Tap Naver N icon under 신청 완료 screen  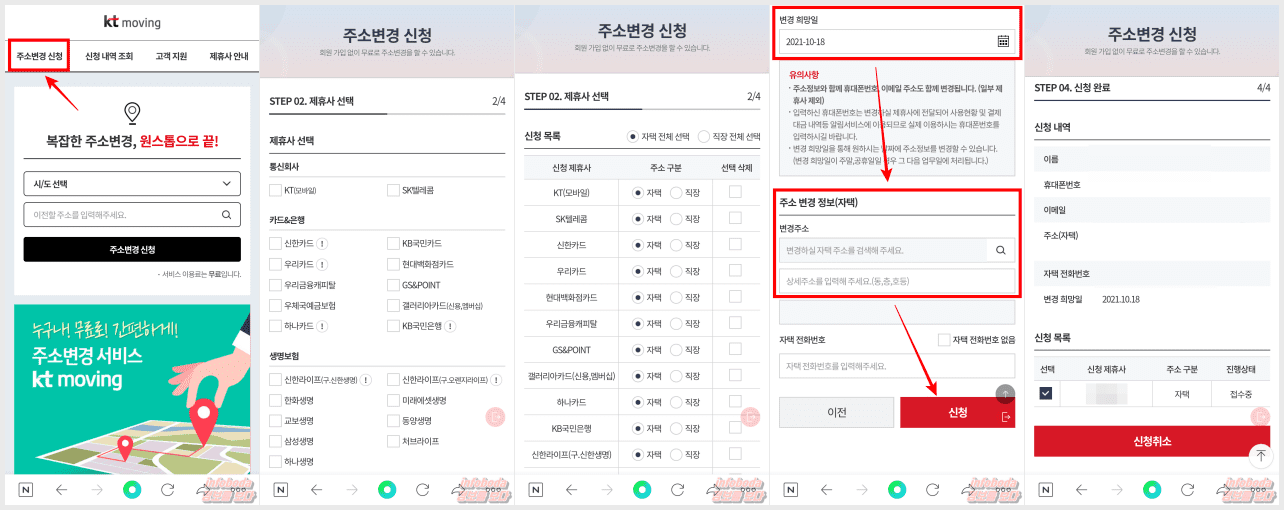pos(1045,490)
